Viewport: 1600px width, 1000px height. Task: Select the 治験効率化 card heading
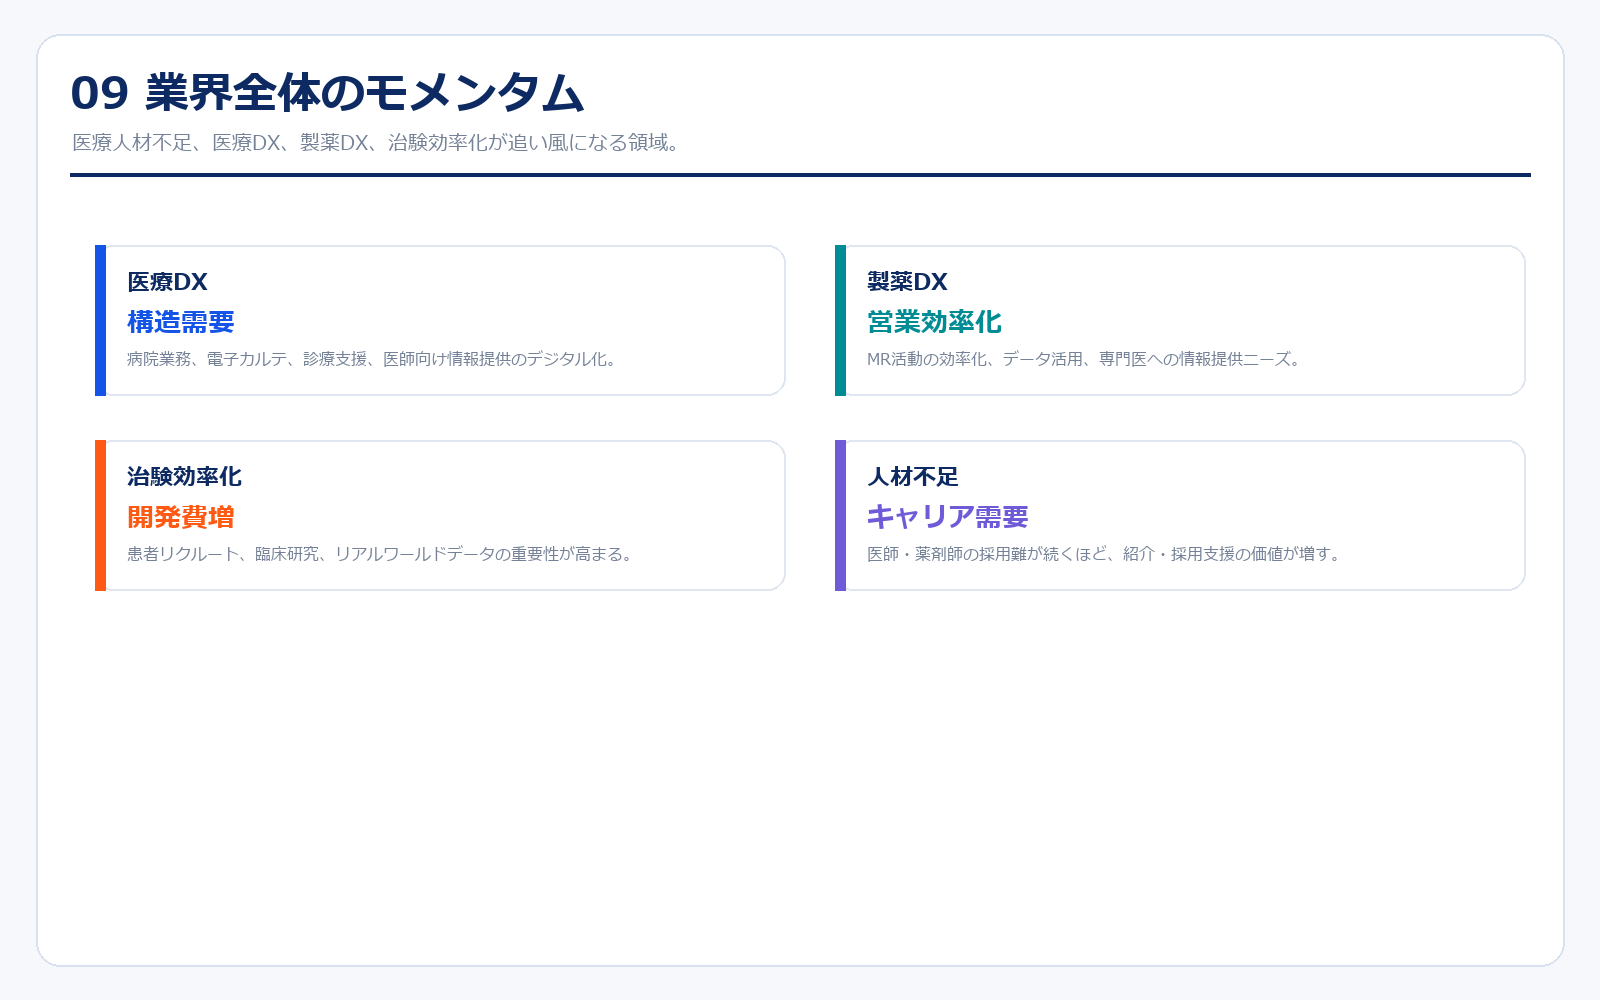184,477
